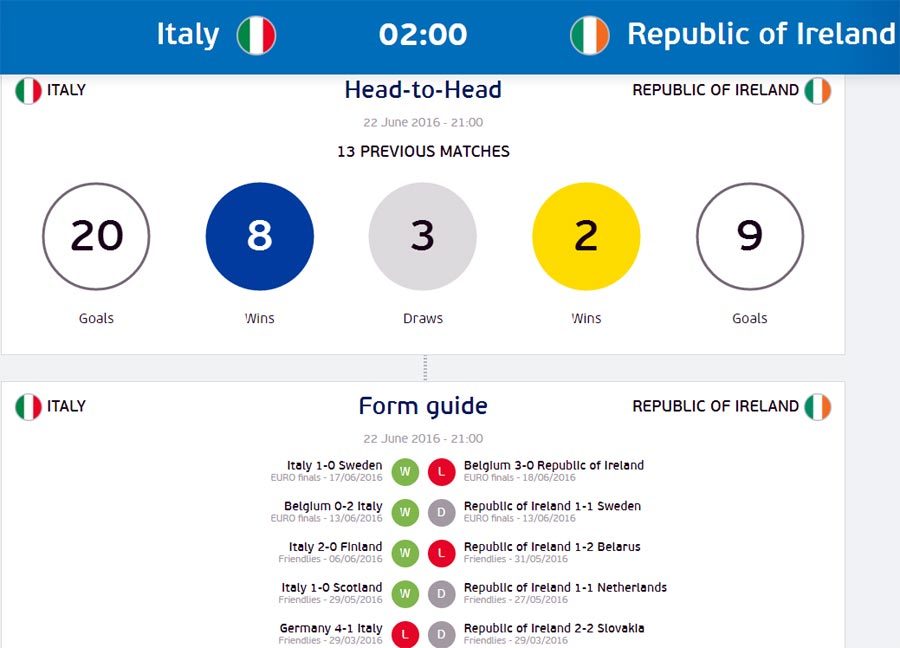Click the grey 3 draws circle
The height and width of the screenshot is (648, 900).
pos(423,236)
